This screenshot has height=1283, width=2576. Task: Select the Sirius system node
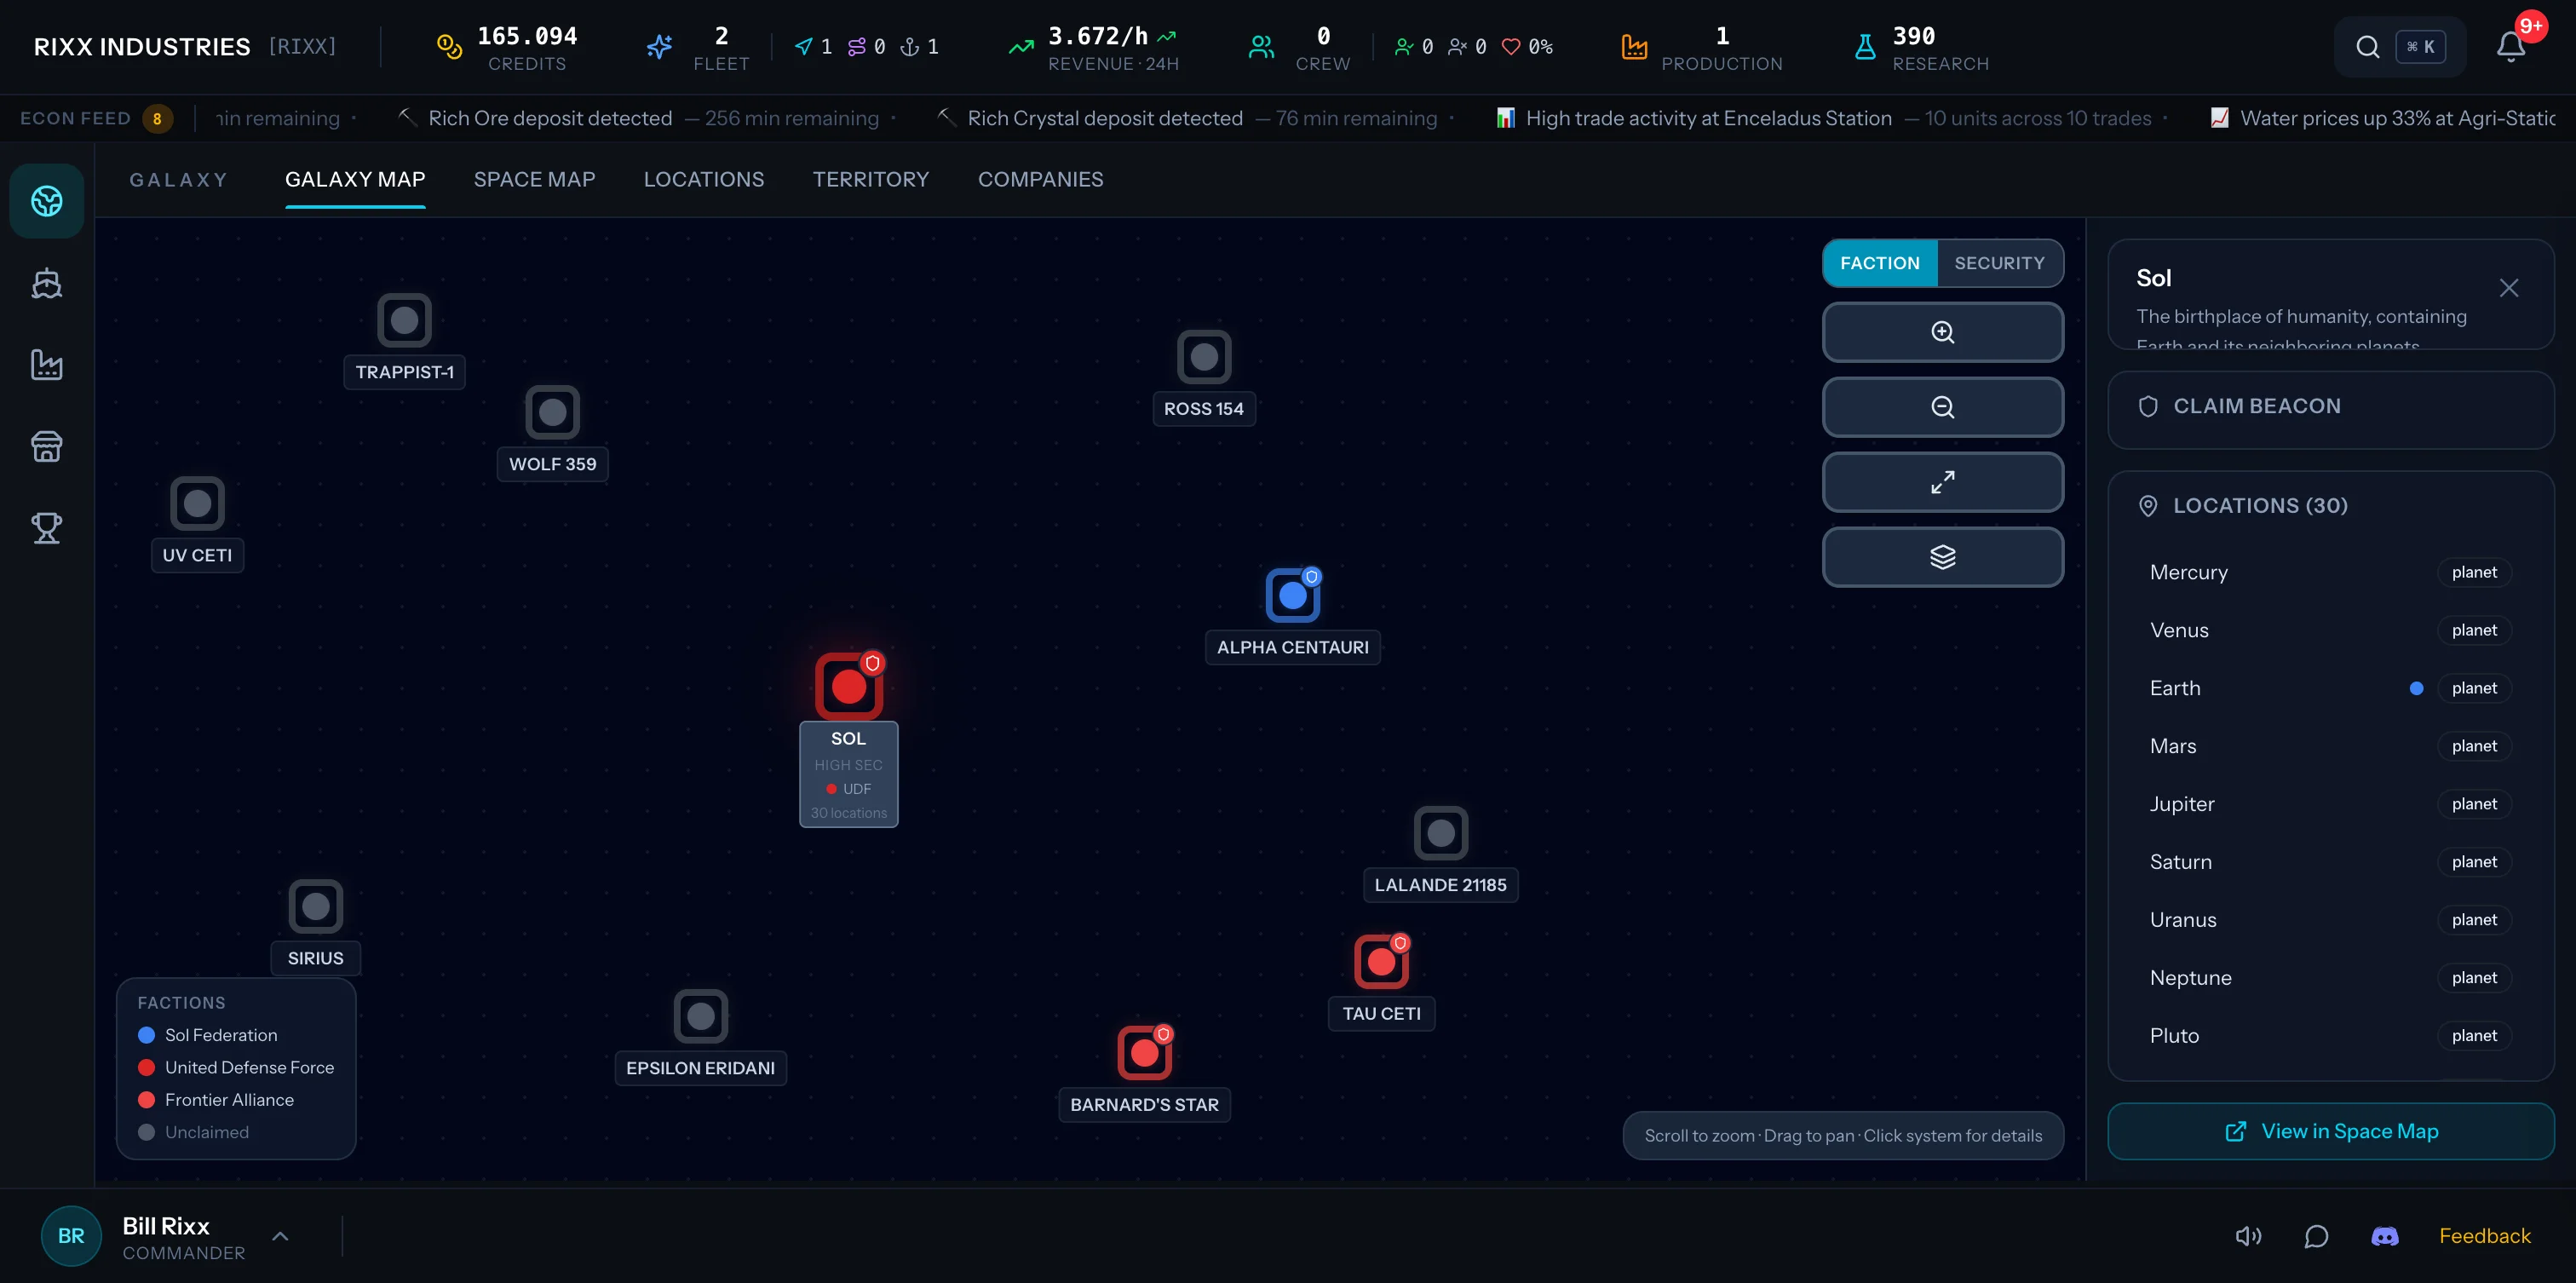(315, 906)
